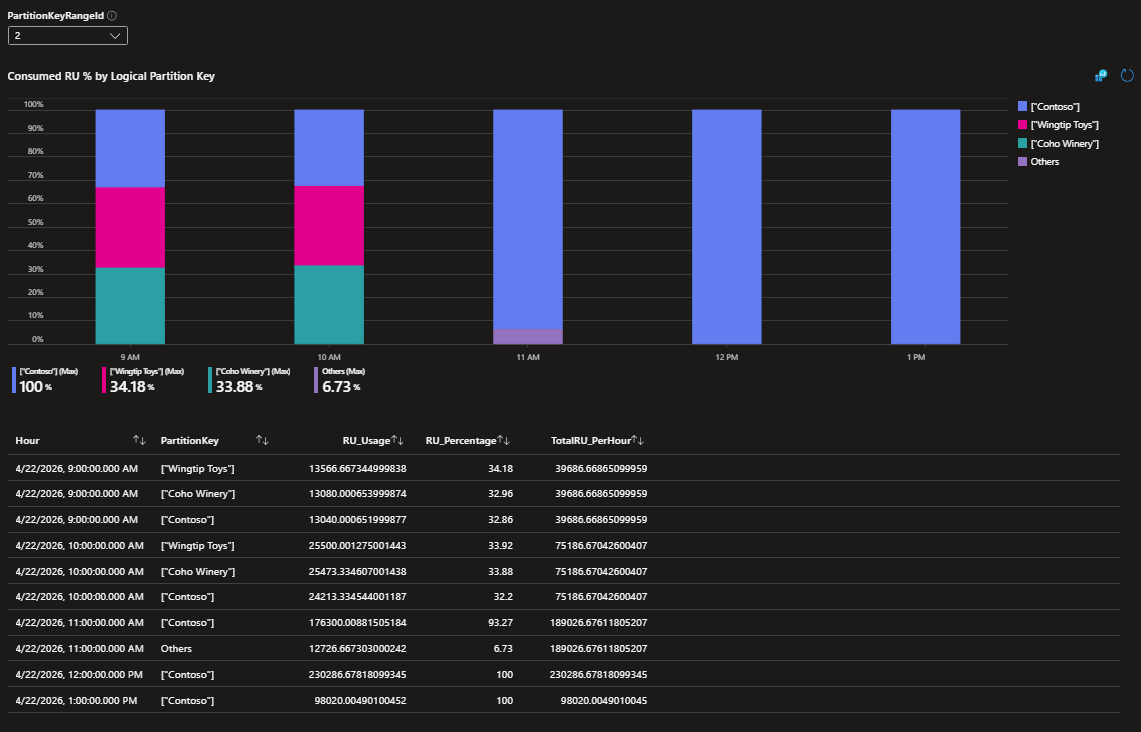Click the 34.18 percentage cell in table

[x=501, y=469]
